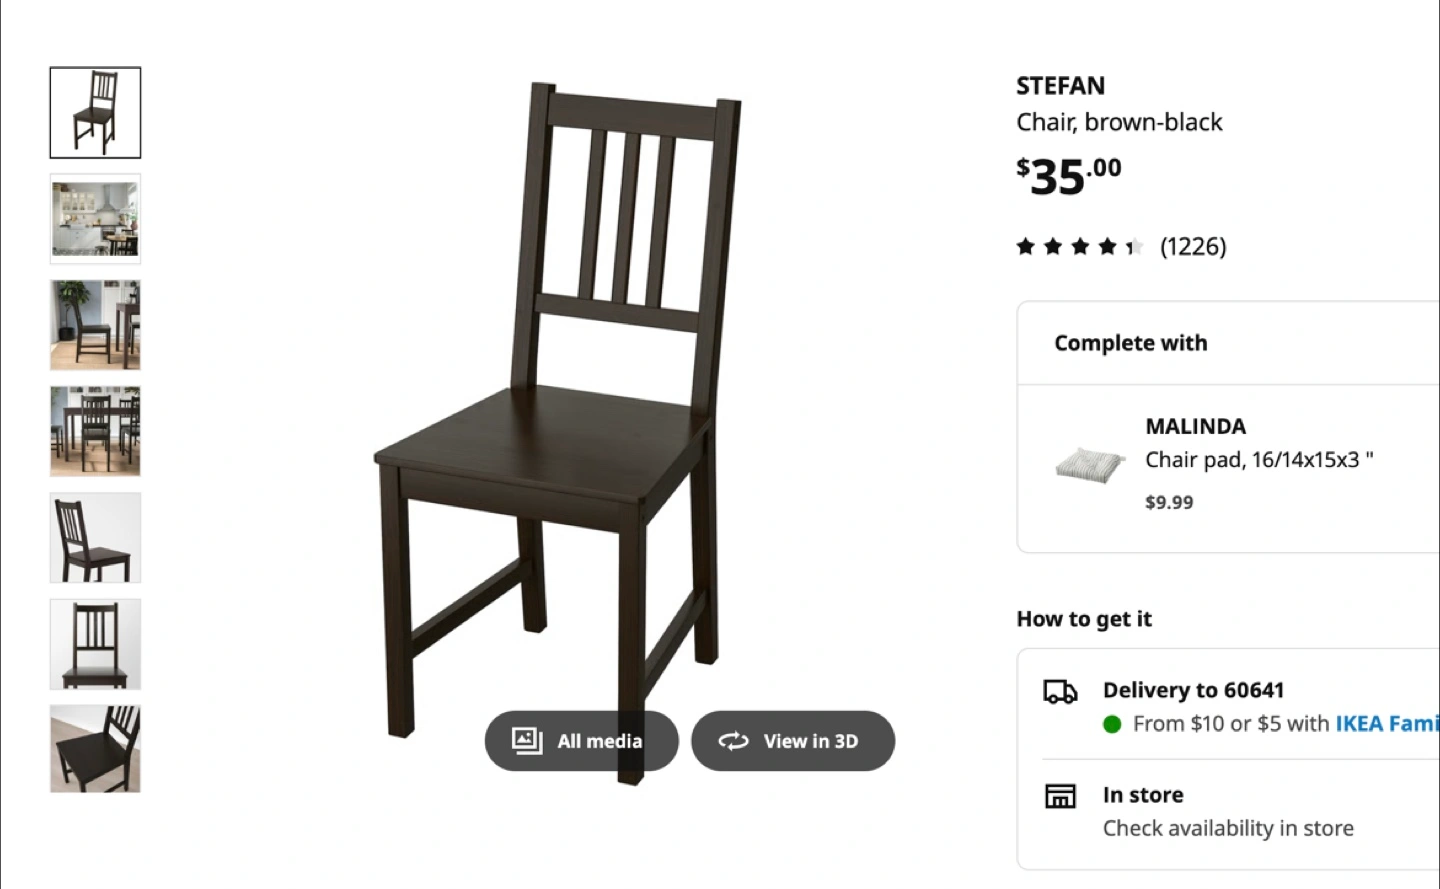The height and width of the screenshot is (889, 1440).
Task: Click the All media gallery icon
Action: point(526,740)
